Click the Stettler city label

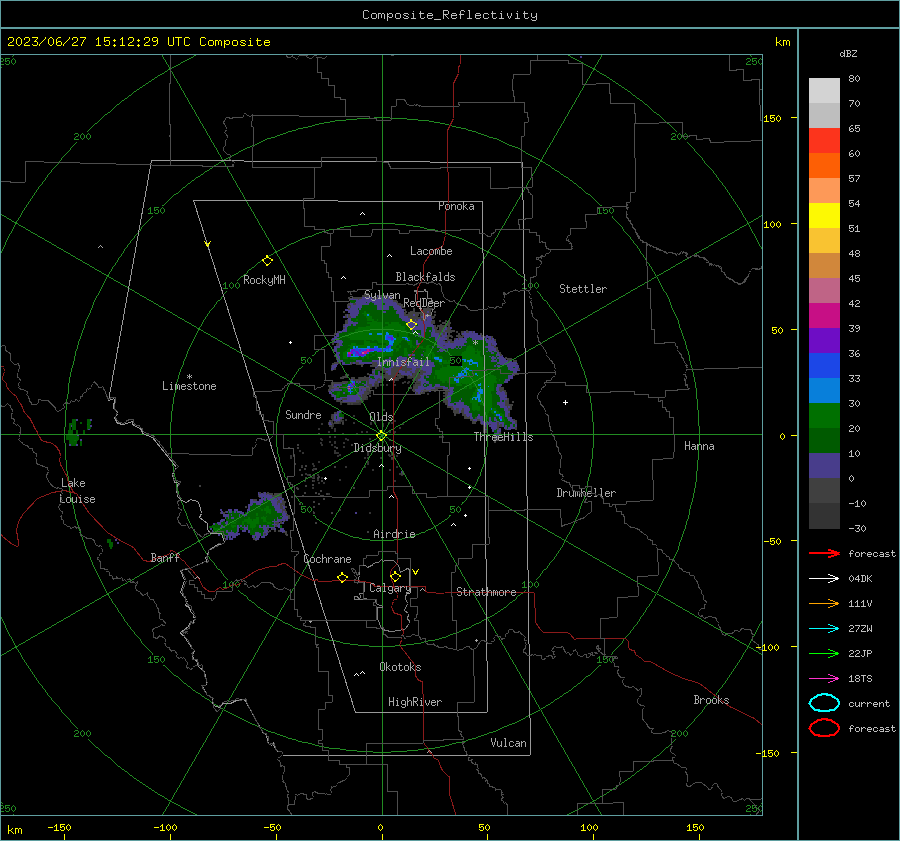(x=583, y=289)
